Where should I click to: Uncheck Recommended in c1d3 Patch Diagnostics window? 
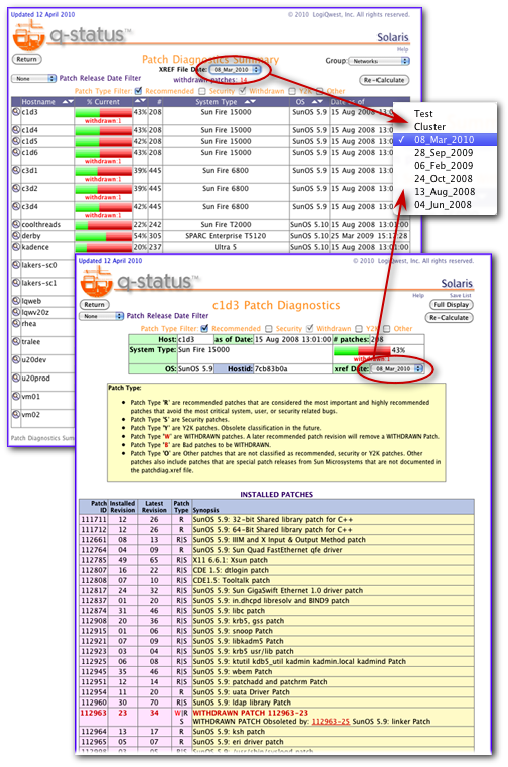click(x=204, y=328)
